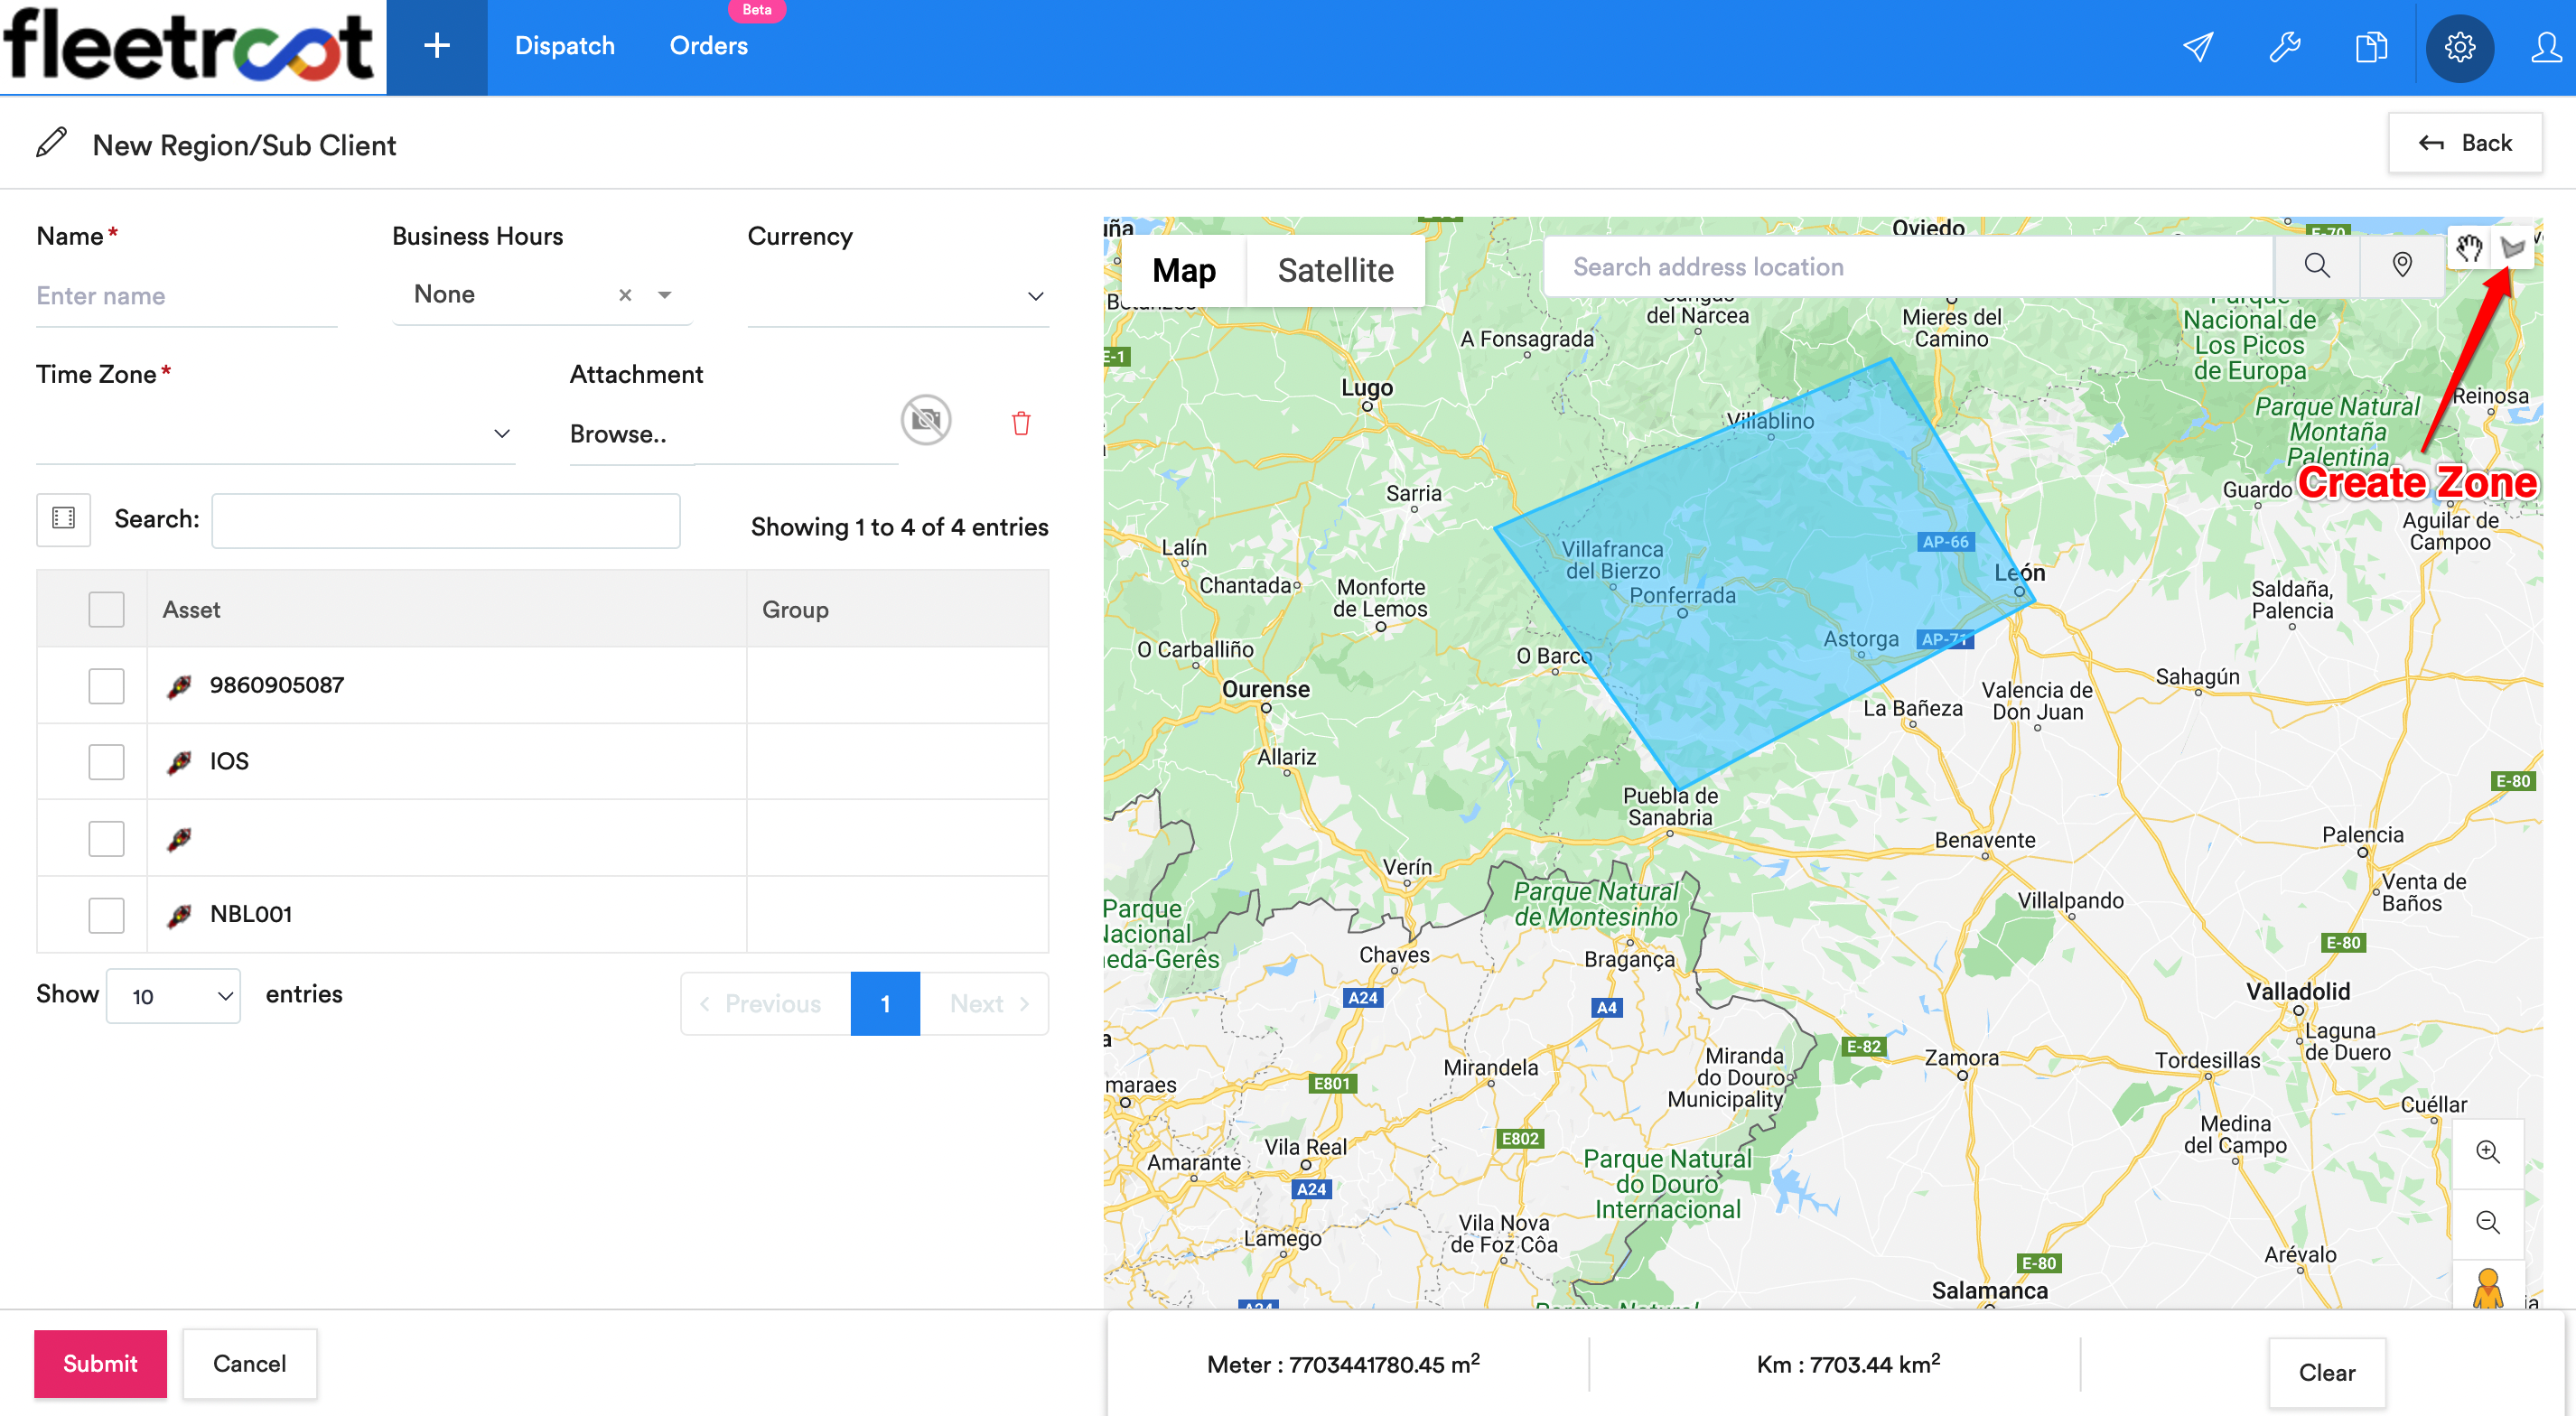Delete attachment with red trash icon
The image size is (2576, 1416).
coord(1020,423)
